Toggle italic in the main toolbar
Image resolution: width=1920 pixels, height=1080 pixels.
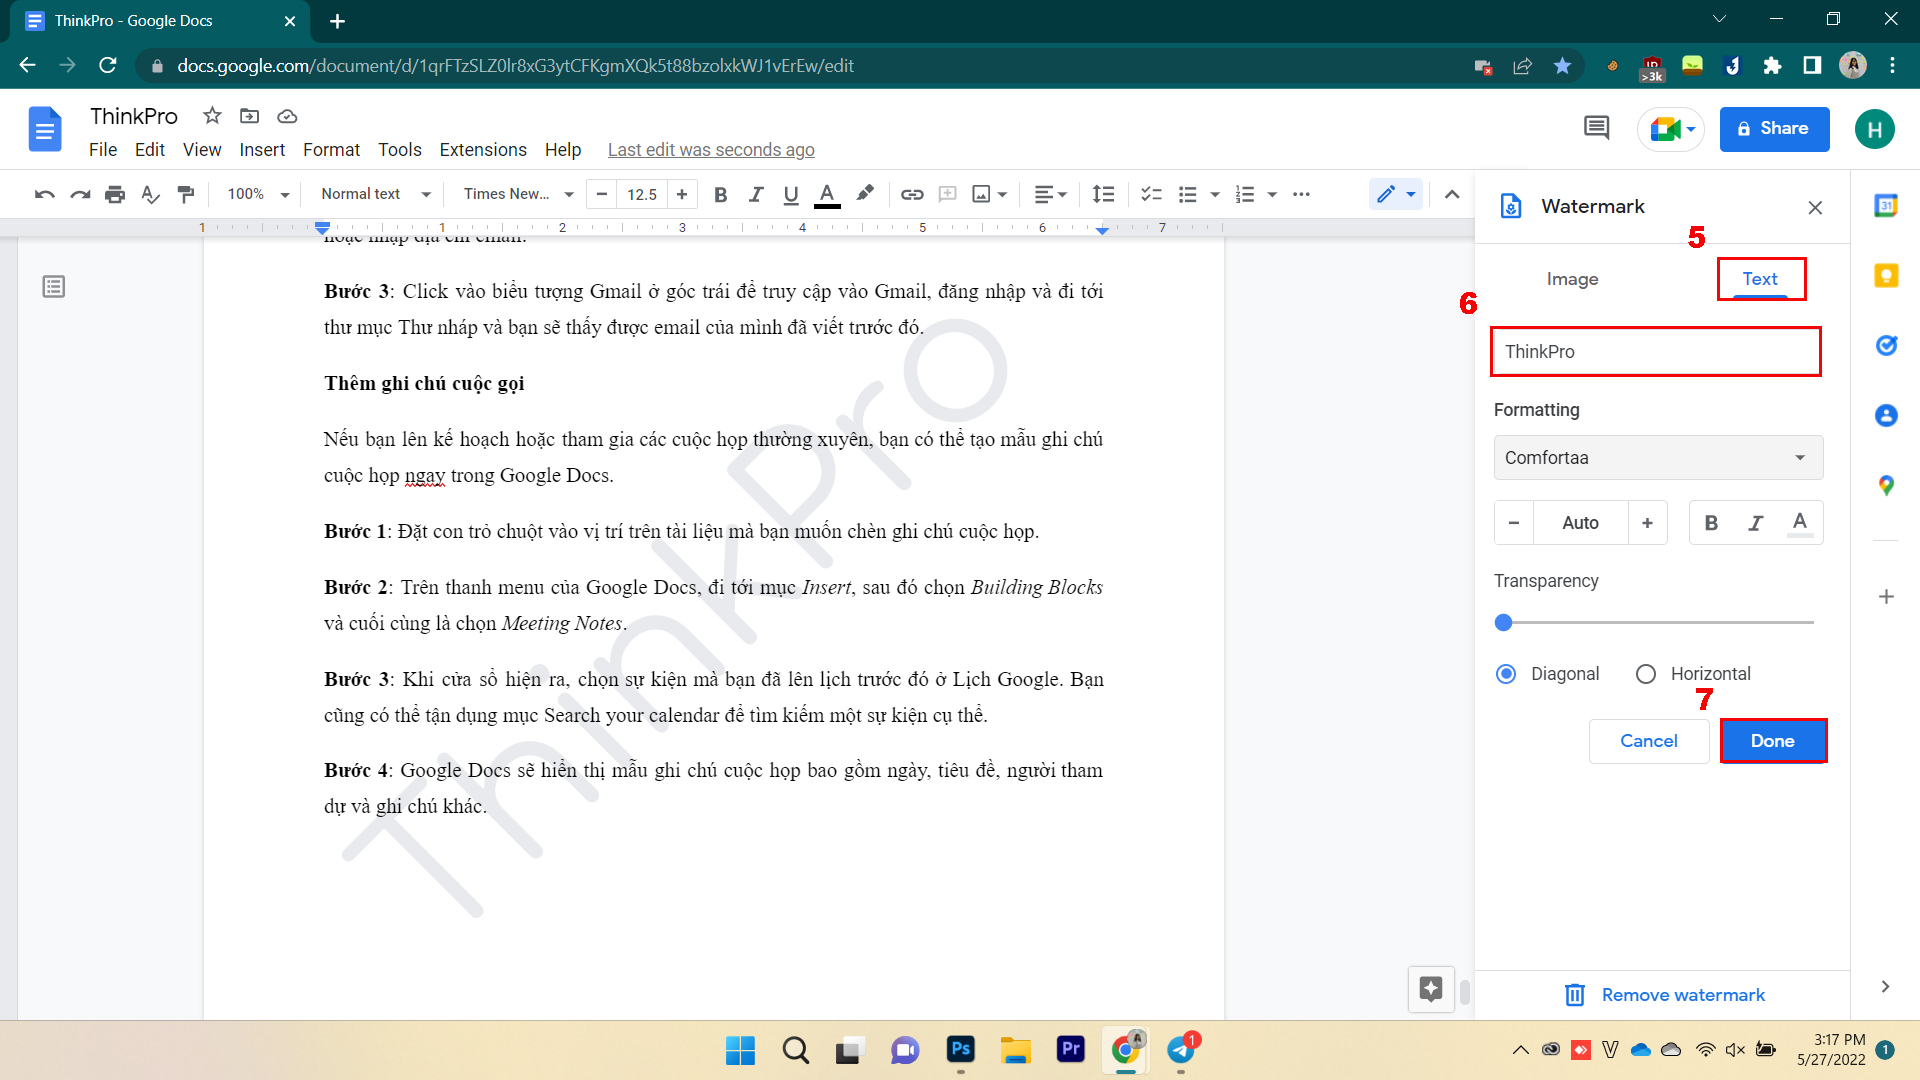point(756,194)
